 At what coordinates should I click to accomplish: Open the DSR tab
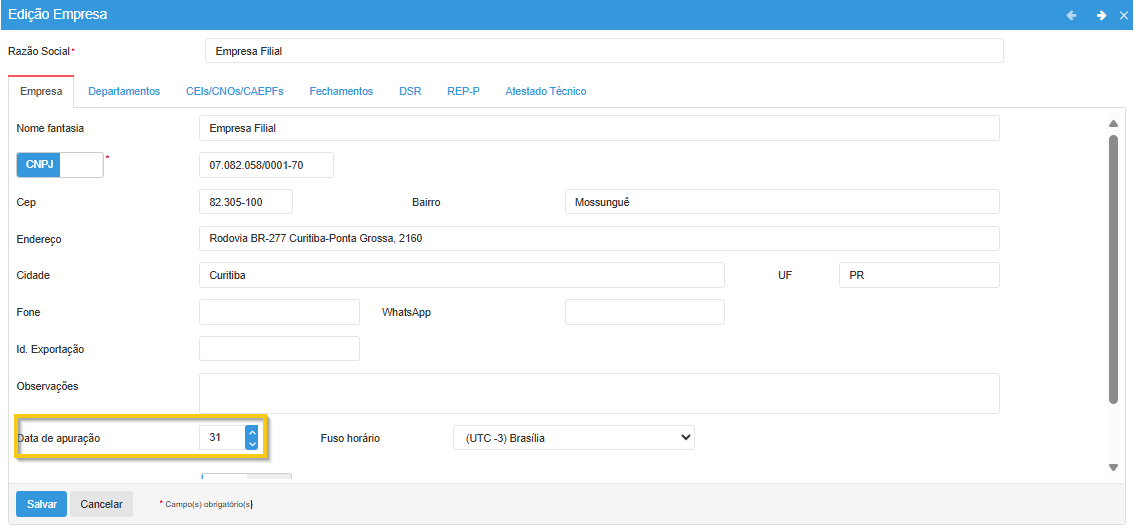coord(410,91)
